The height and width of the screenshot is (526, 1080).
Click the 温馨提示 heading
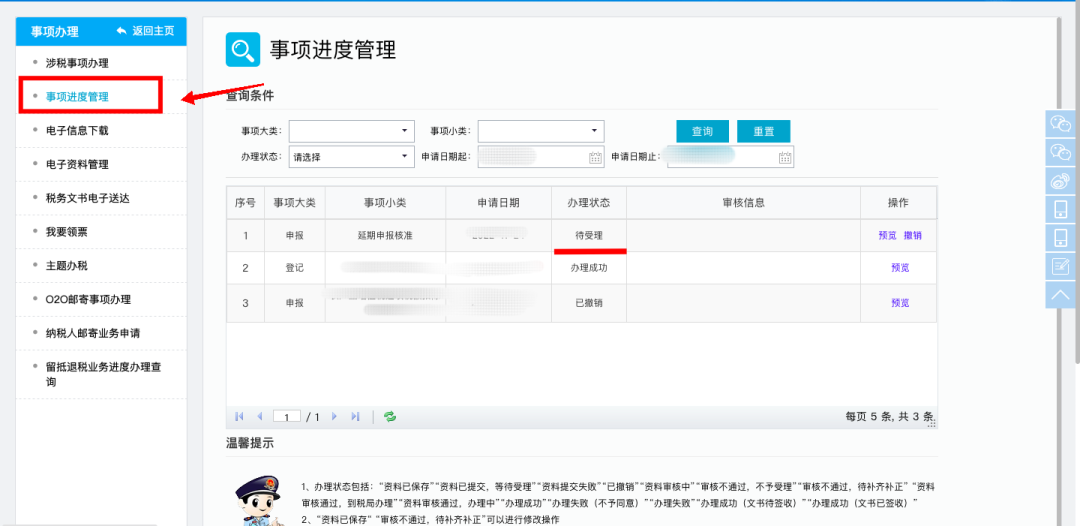pyautogui.click(x=250, y=443)
